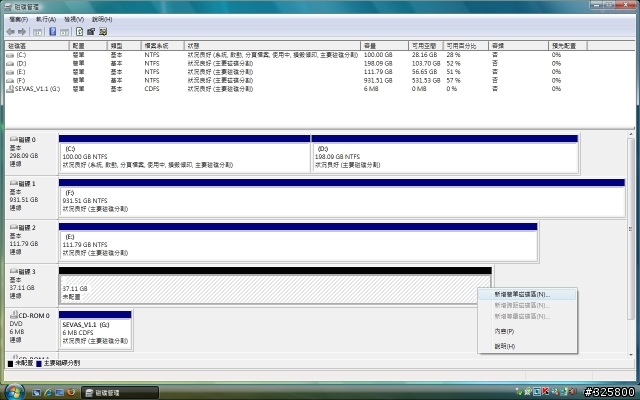Toggle the action pane toolbar icon
Image resolution: width=640 pixels, height=400 pixels.
[x=64, y=32]
